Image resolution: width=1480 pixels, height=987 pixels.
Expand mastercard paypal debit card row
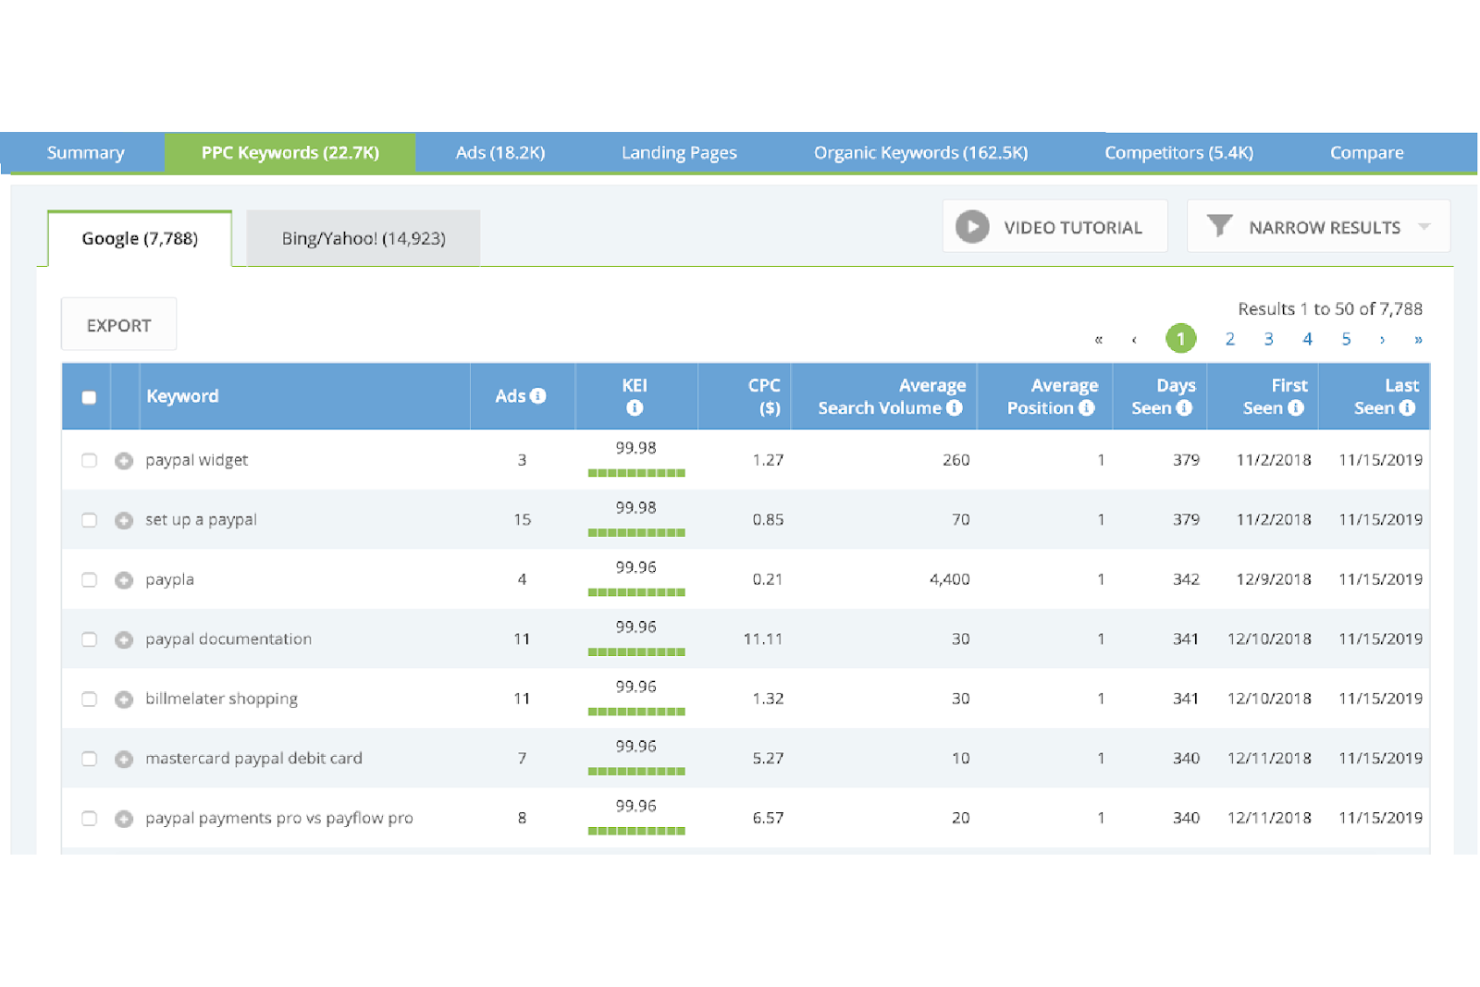point(124,759)
